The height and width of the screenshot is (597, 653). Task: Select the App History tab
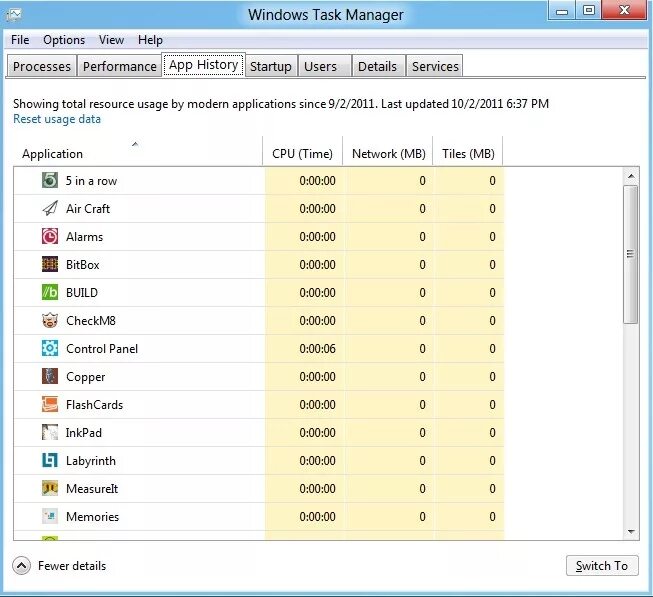click(x=204, y=65)
